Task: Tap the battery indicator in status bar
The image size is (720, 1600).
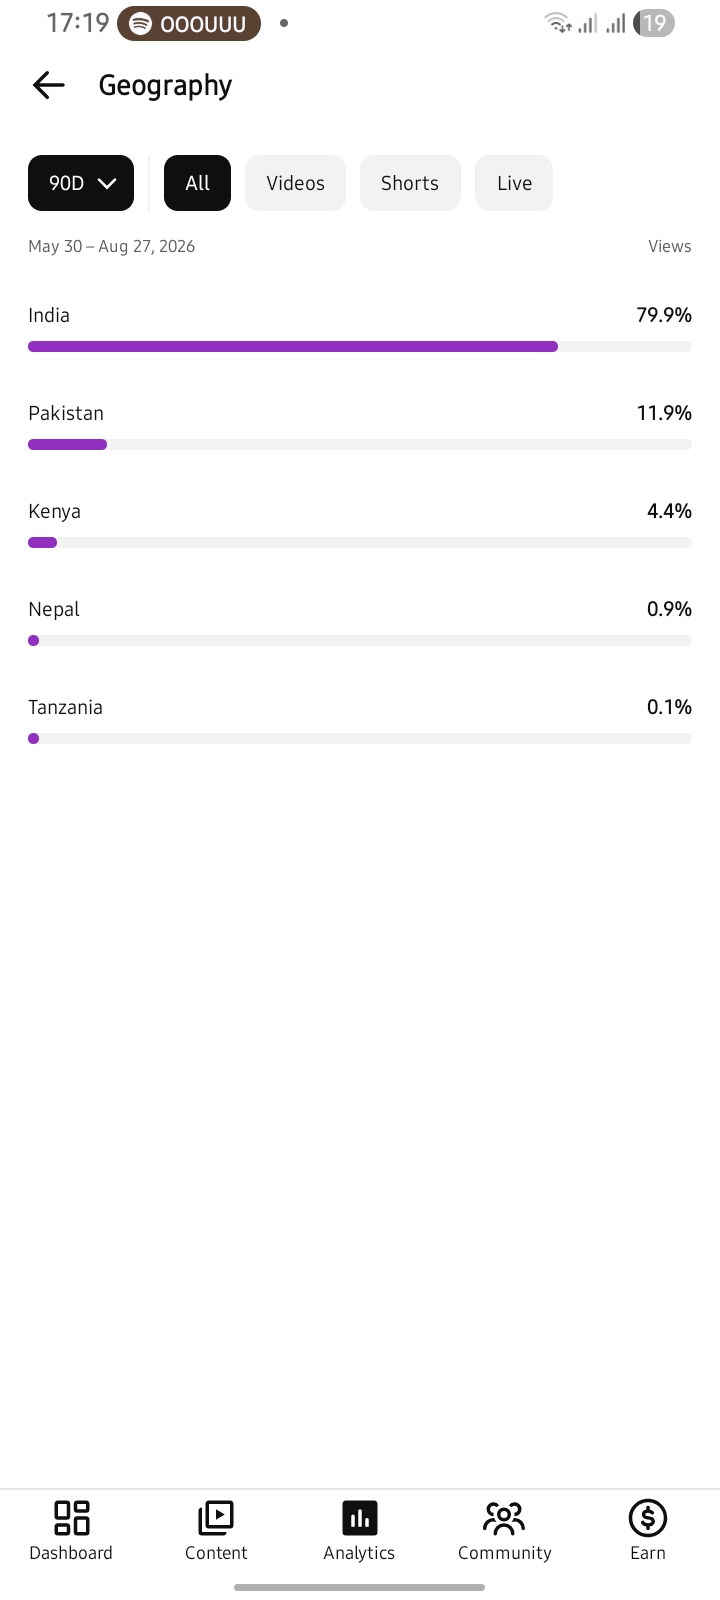Action: point(654,23)
